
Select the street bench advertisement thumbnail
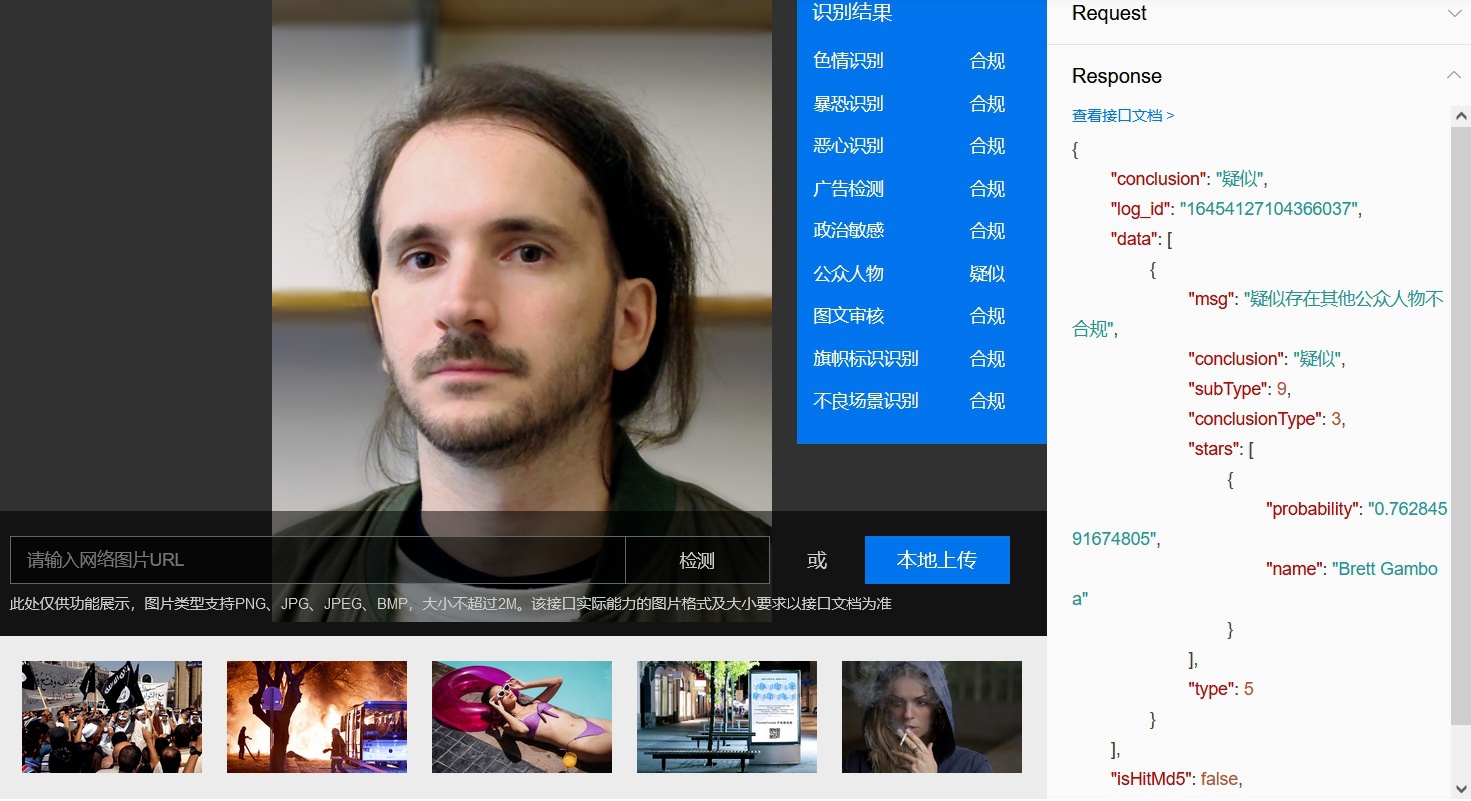pos(726,716)
